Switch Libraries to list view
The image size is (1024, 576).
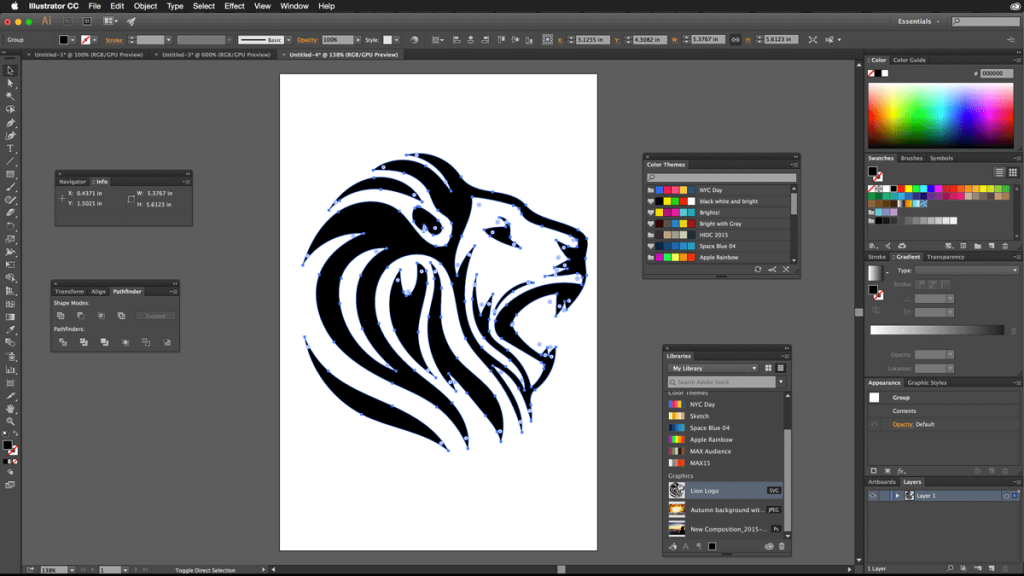coord(780,368)
